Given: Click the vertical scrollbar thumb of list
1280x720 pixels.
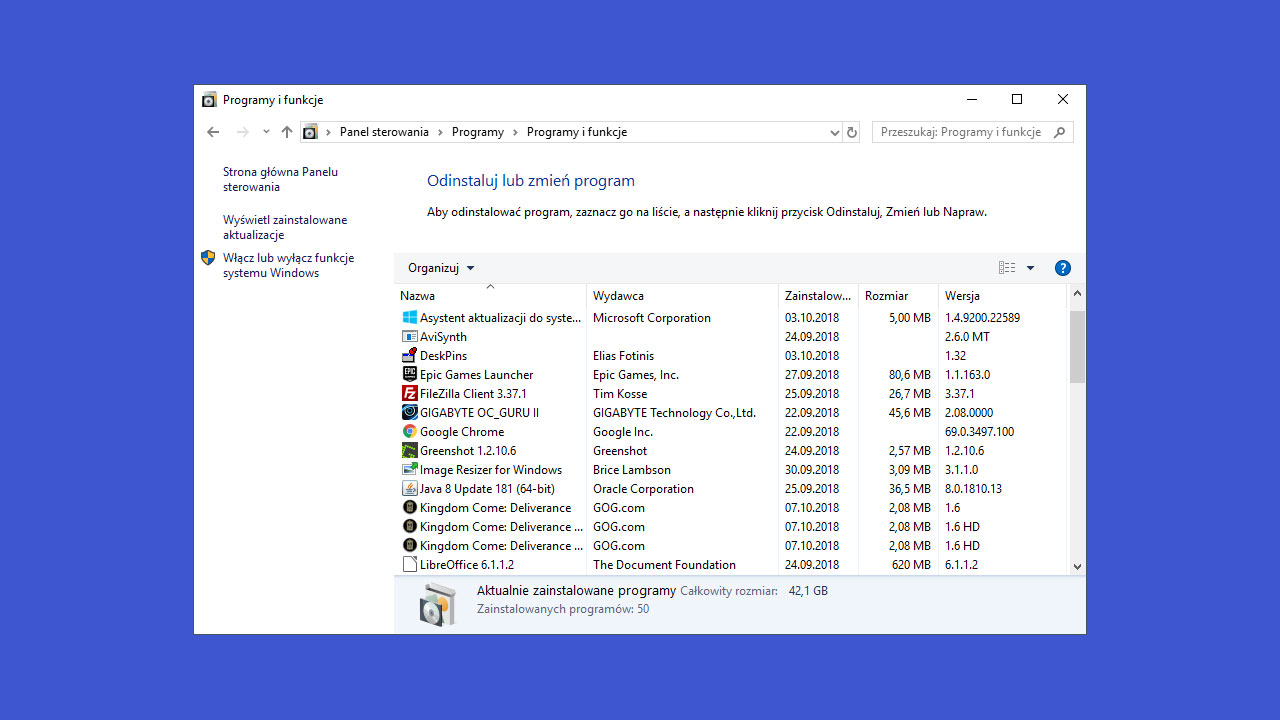Looking at the screenshot, I should coord(1077,346).
